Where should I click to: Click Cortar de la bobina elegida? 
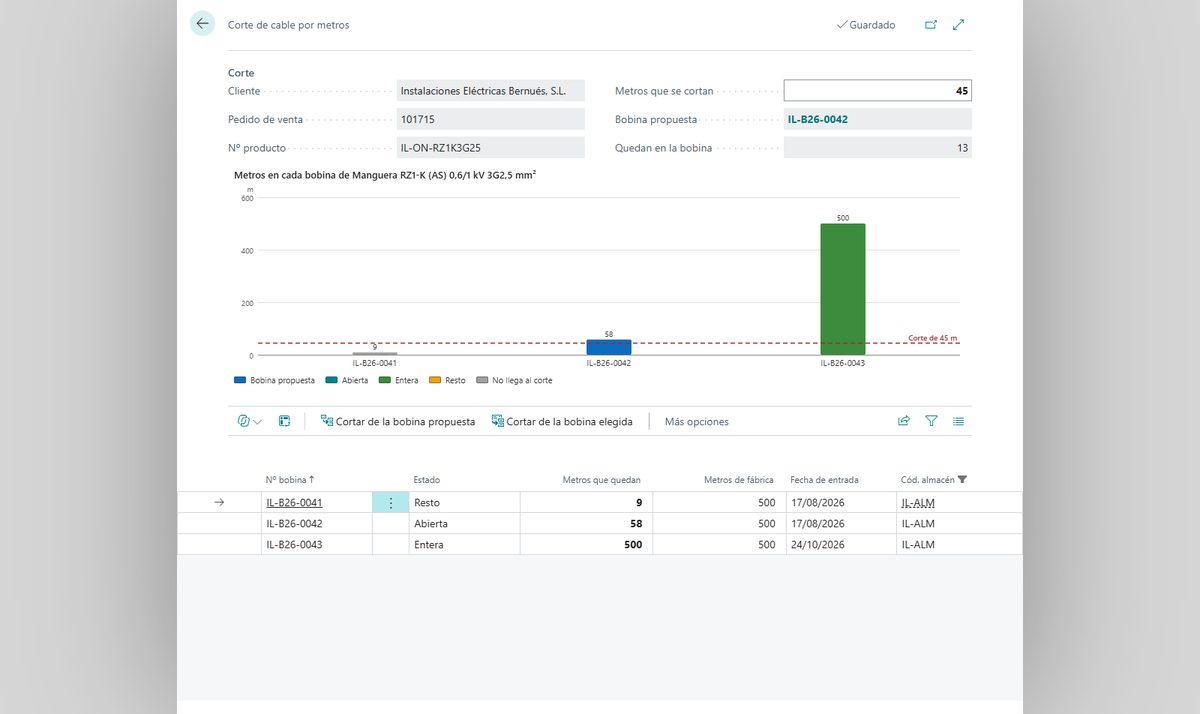[562, 422]
